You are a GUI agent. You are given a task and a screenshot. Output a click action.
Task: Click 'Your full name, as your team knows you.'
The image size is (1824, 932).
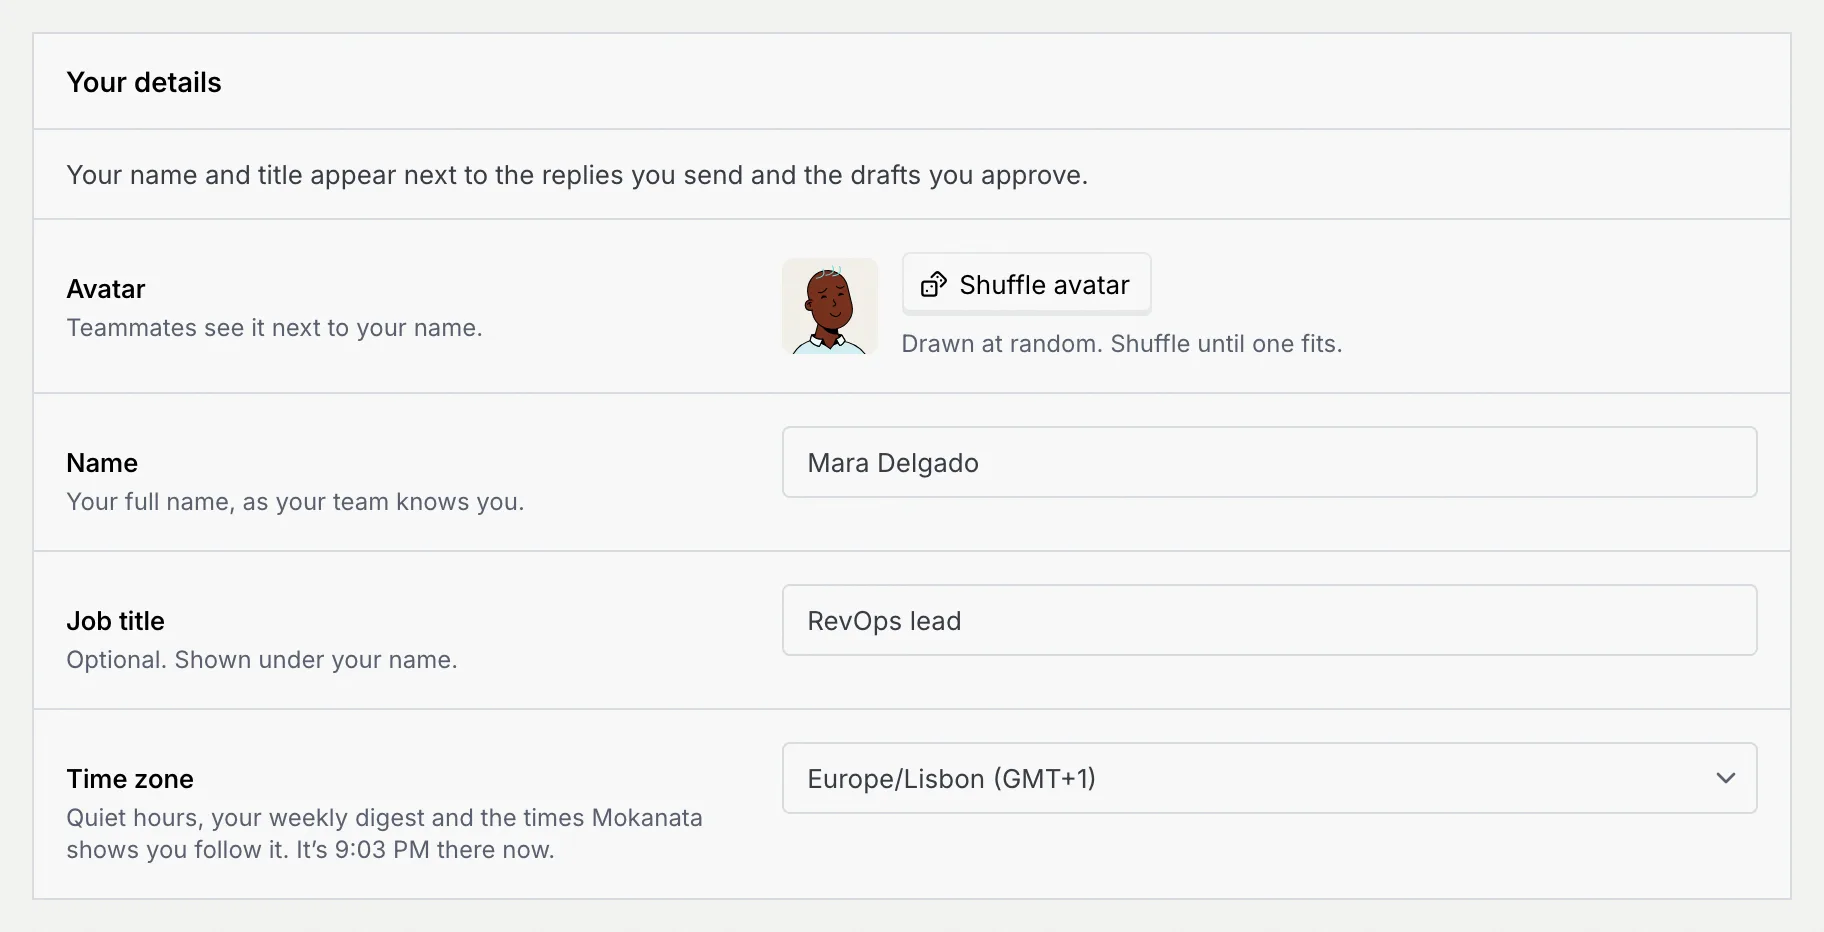pos(295,502)
